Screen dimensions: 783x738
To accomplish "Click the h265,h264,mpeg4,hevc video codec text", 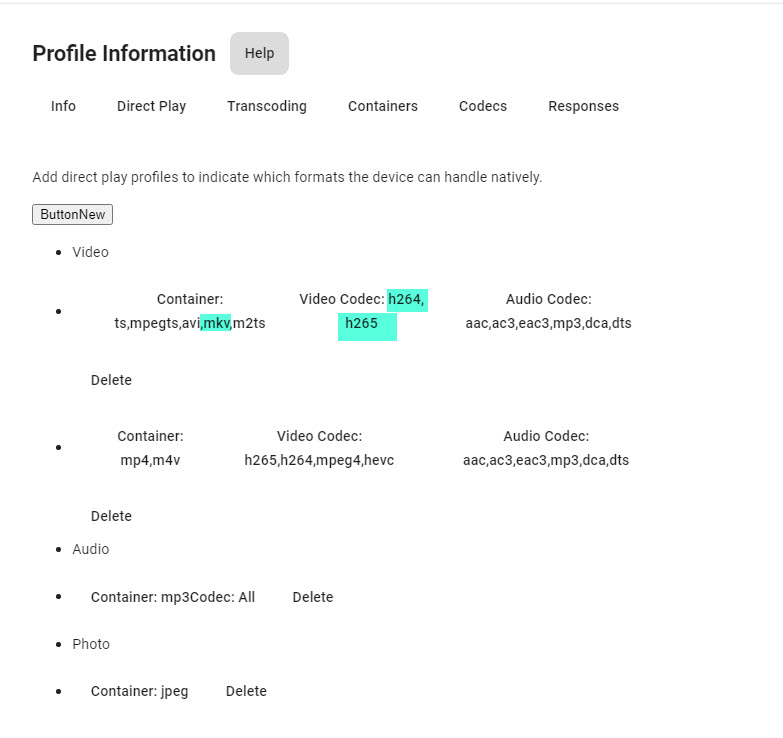I will coord(319,460).
